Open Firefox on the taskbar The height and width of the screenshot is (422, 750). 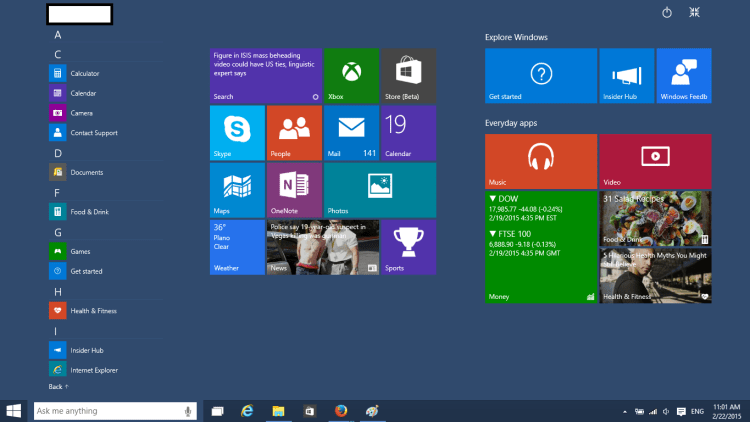click(x=341, y=411)
